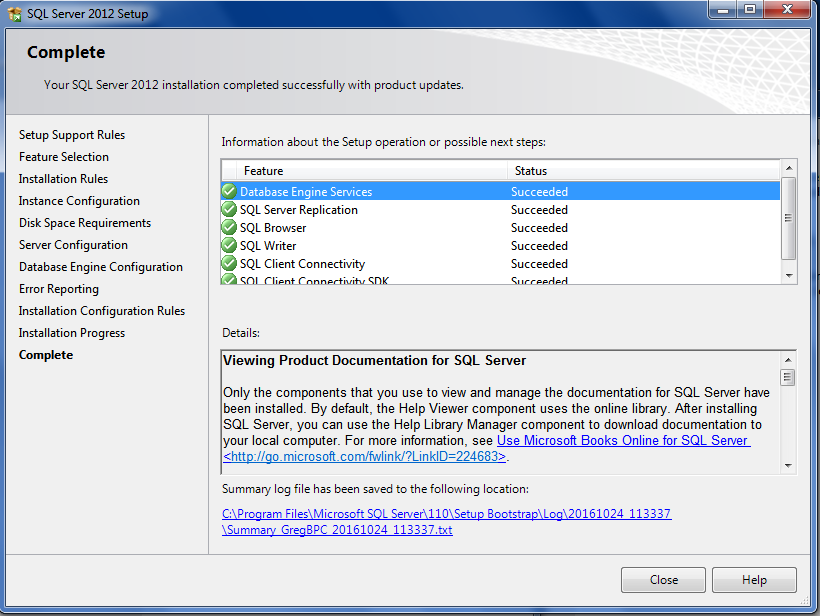Select the Installation Rules step
Viewport: 820px width, 616px height.
coord(63,179)
